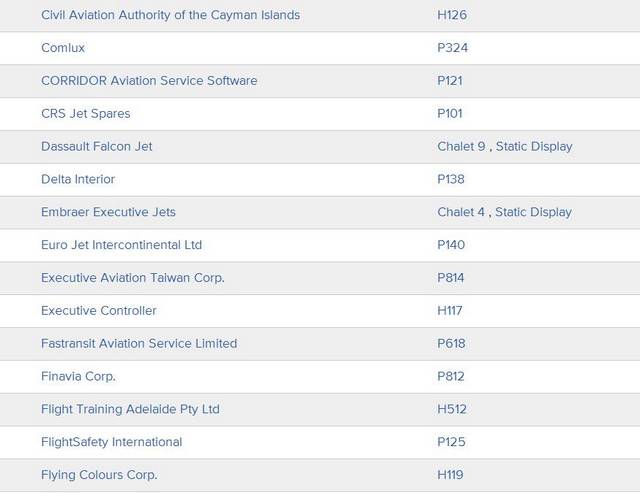Click the Comlux exhibitor name
This screenshot has width=640, height=493.
pyautogui.click(x=62, y=48)
